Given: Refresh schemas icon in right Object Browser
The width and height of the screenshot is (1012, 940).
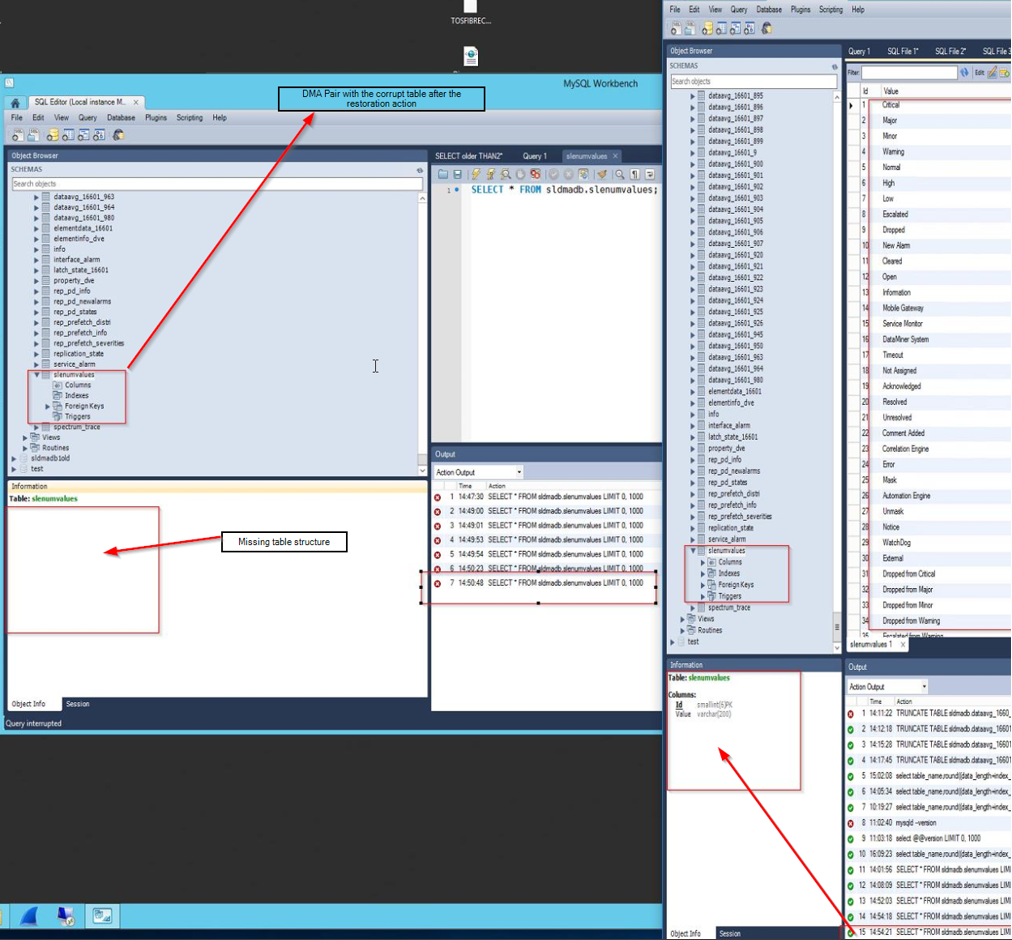Looking at the screenshot, I should (x=835, y=66).
